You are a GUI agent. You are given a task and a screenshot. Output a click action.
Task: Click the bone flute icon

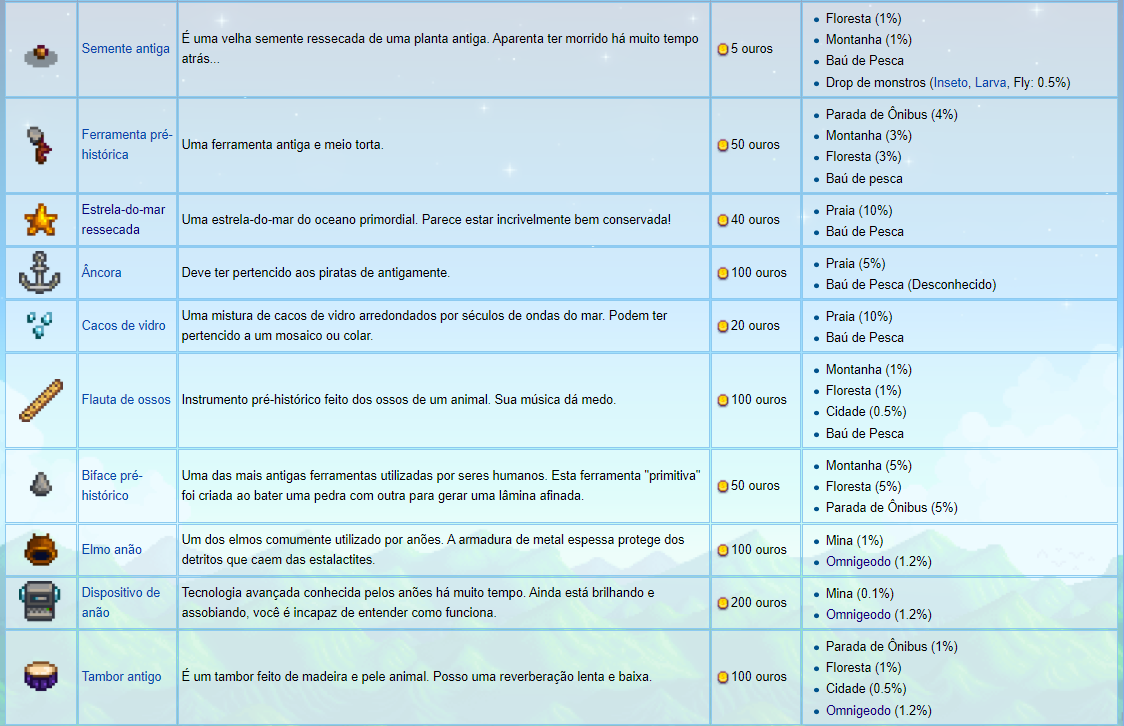click(41, 400)
